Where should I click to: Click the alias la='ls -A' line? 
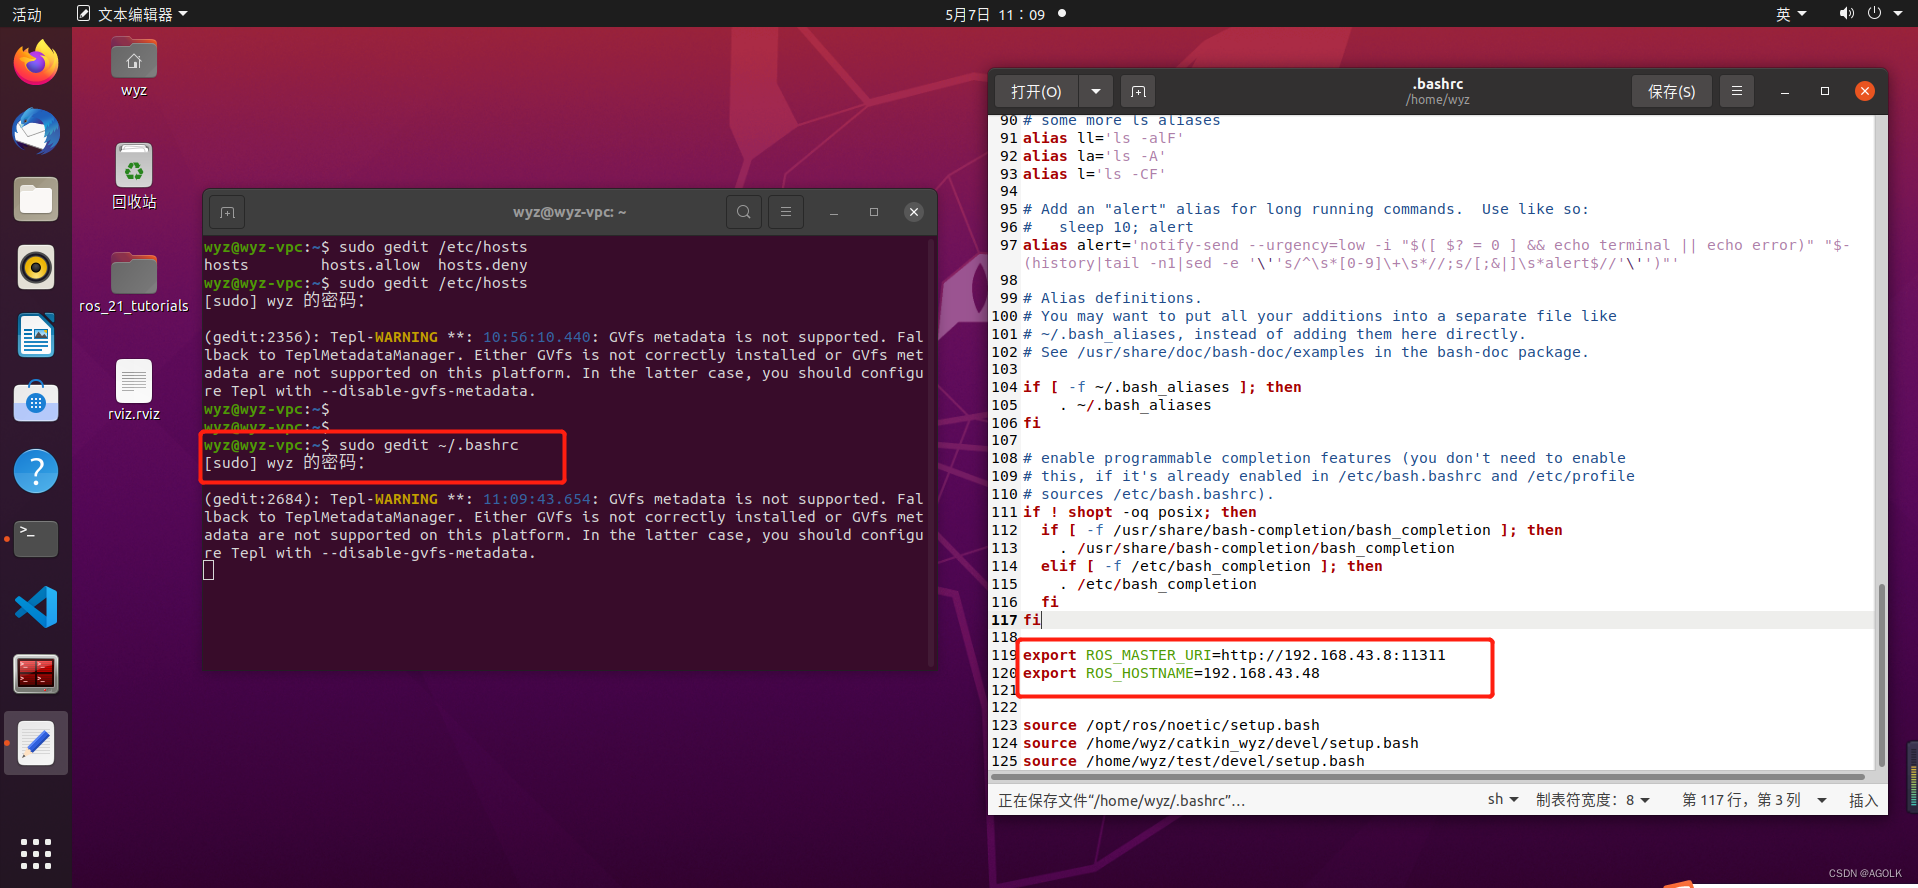click(x=1094, y=156)
